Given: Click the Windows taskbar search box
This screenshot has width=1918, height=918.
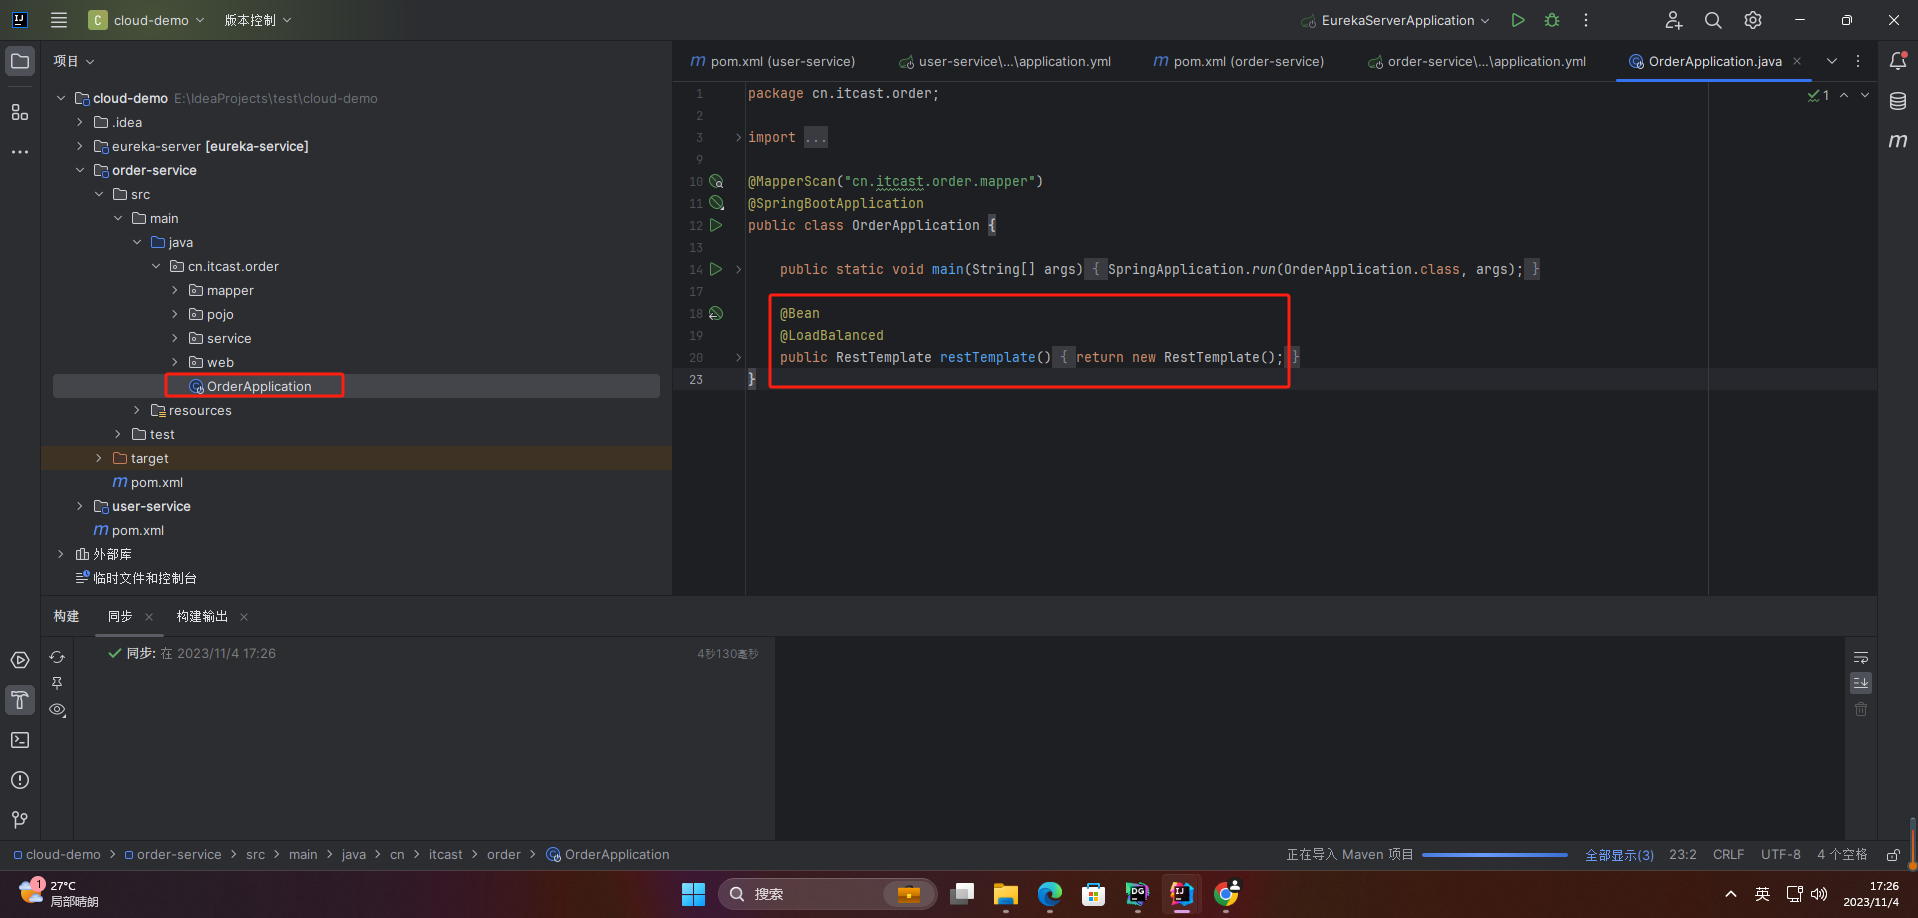Looking at the screenshot, I should pos(826,894).
